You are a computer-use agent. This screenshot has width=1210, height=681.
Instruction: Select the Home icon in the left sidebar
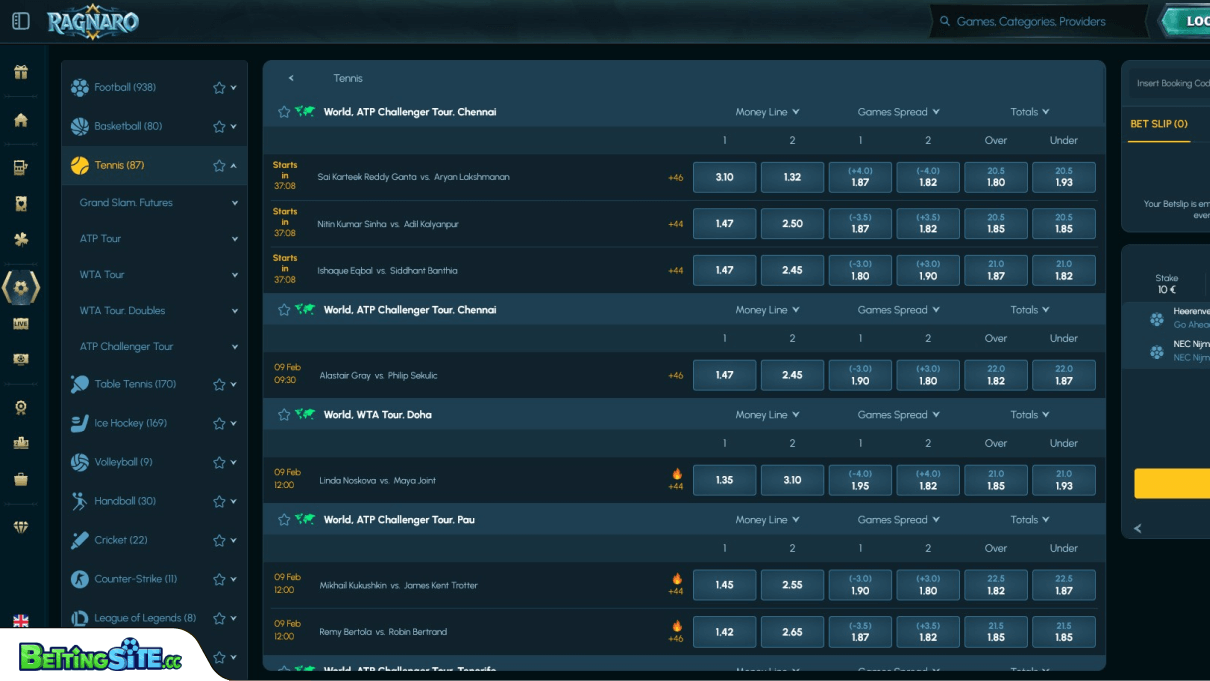coord(20,119)
